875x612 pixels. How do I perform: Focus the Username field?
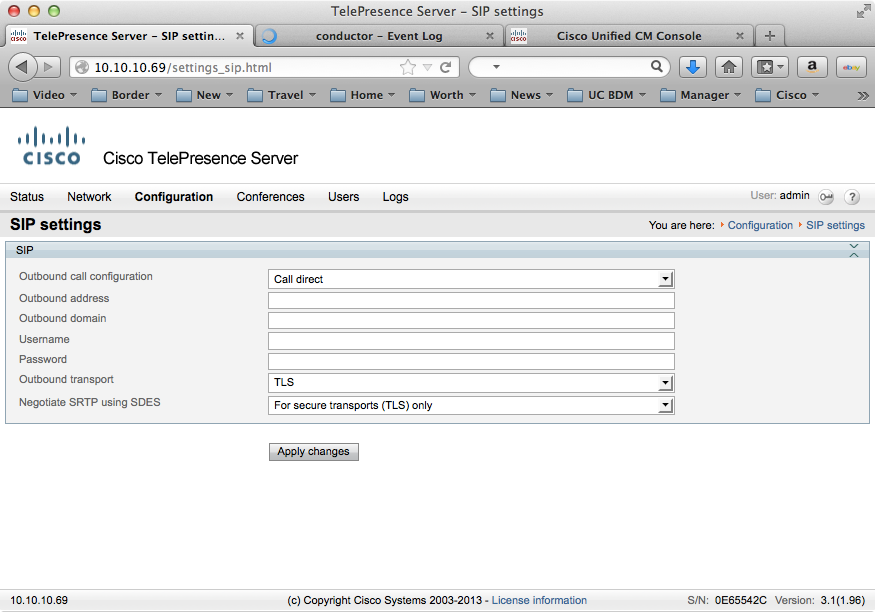471,341
